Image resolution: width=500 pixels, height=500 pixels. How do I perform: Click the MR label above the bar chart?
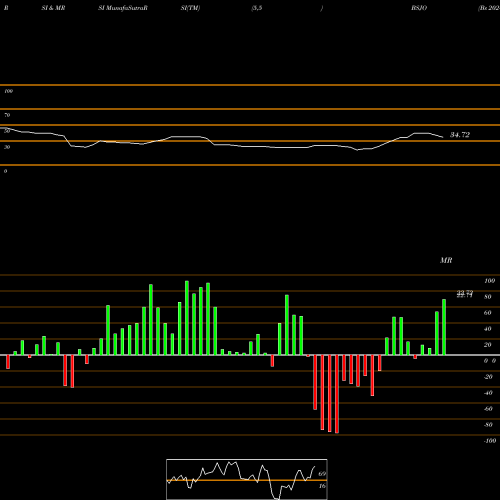coord(446,260)
